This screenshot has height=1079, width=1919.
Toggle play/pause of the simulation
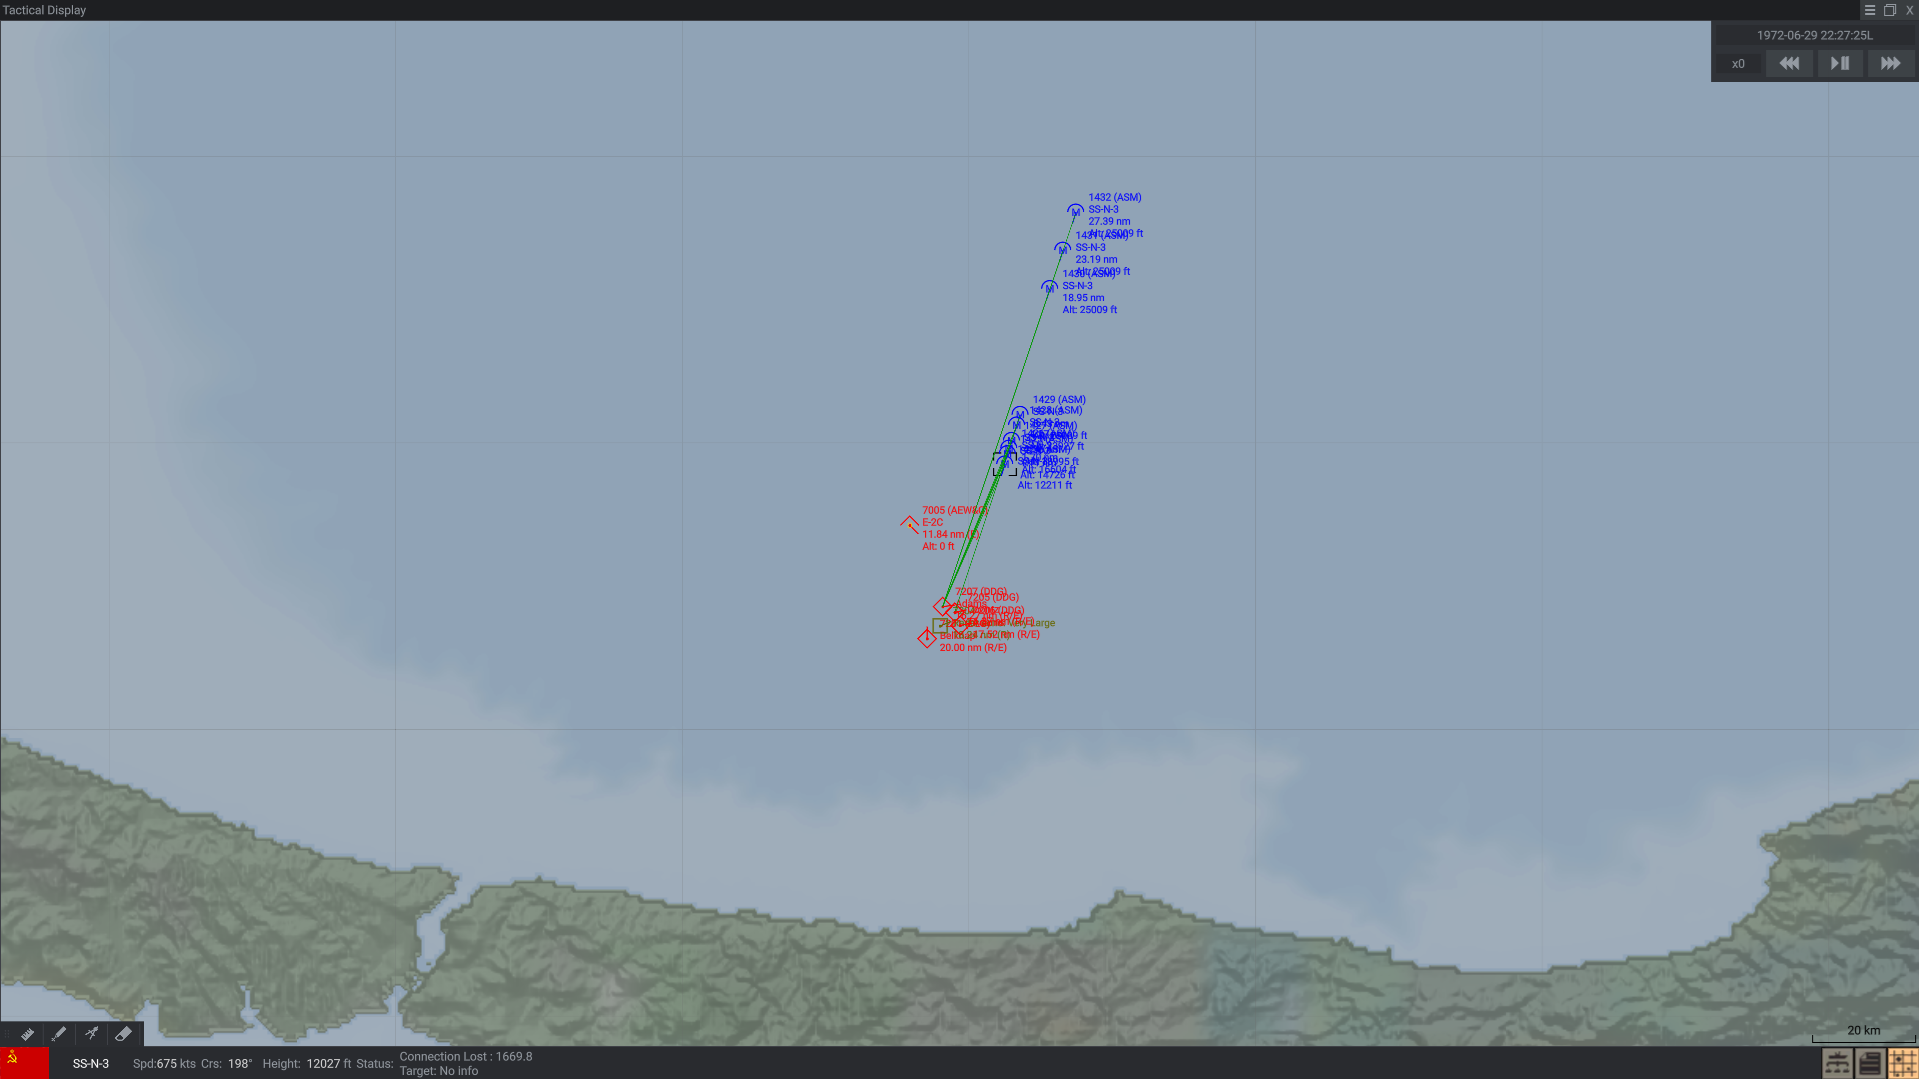[x=1840, y=63]
